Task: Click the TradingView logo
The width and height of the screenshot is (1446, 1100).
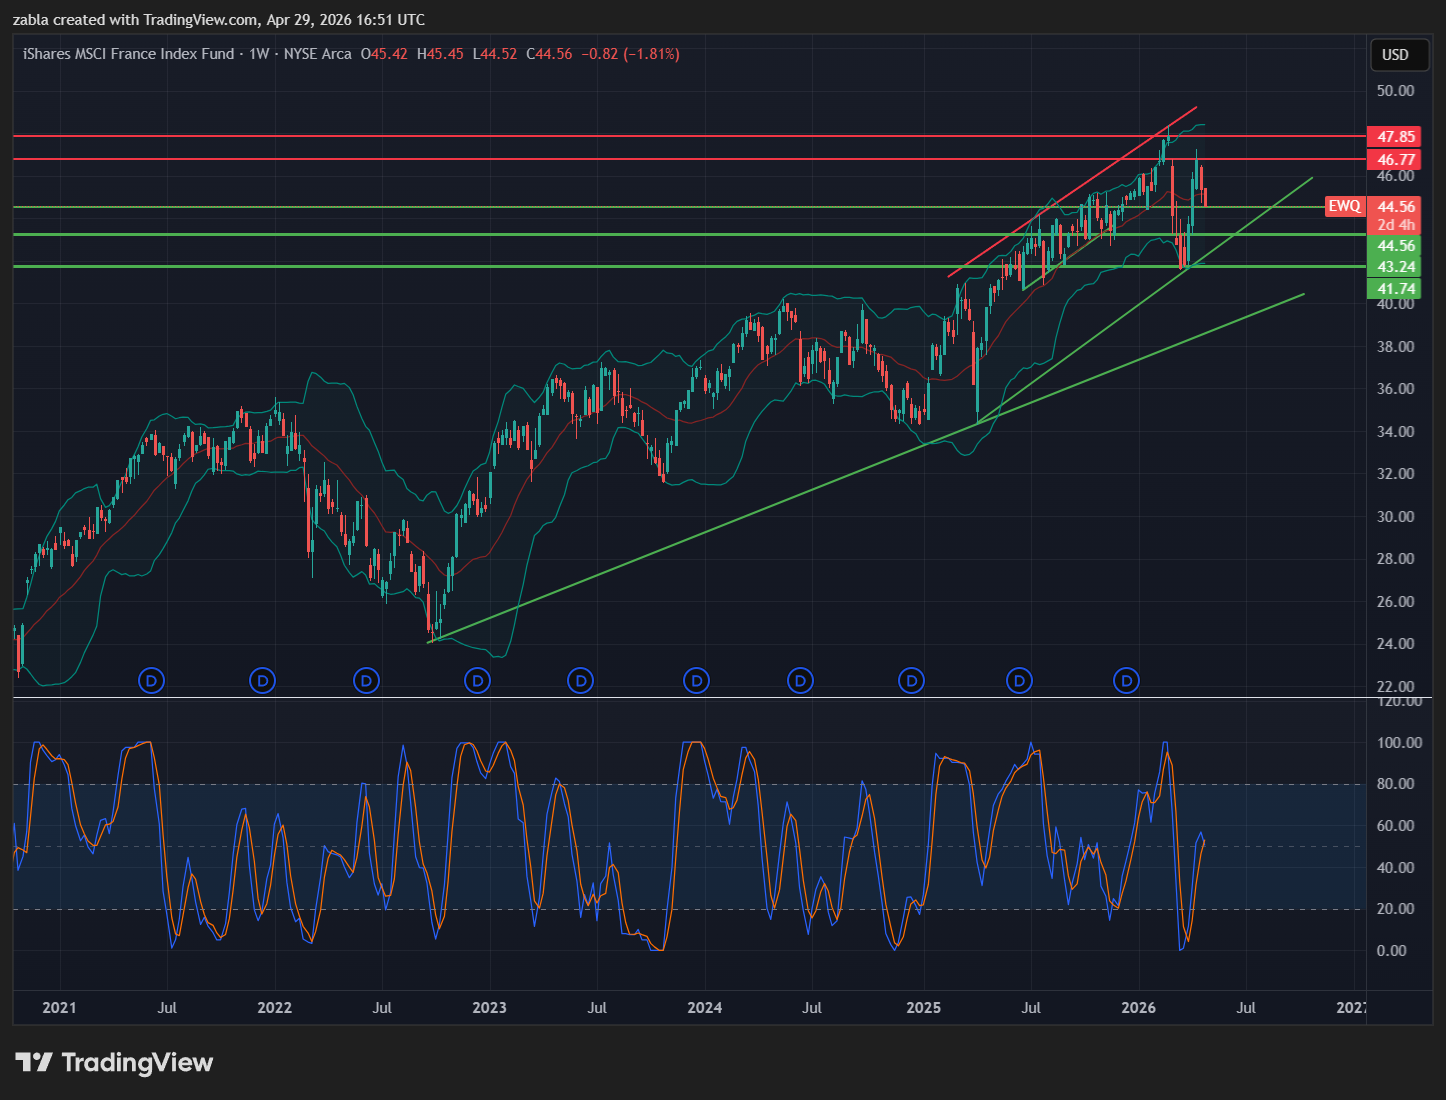Action: click(114, 1062)
